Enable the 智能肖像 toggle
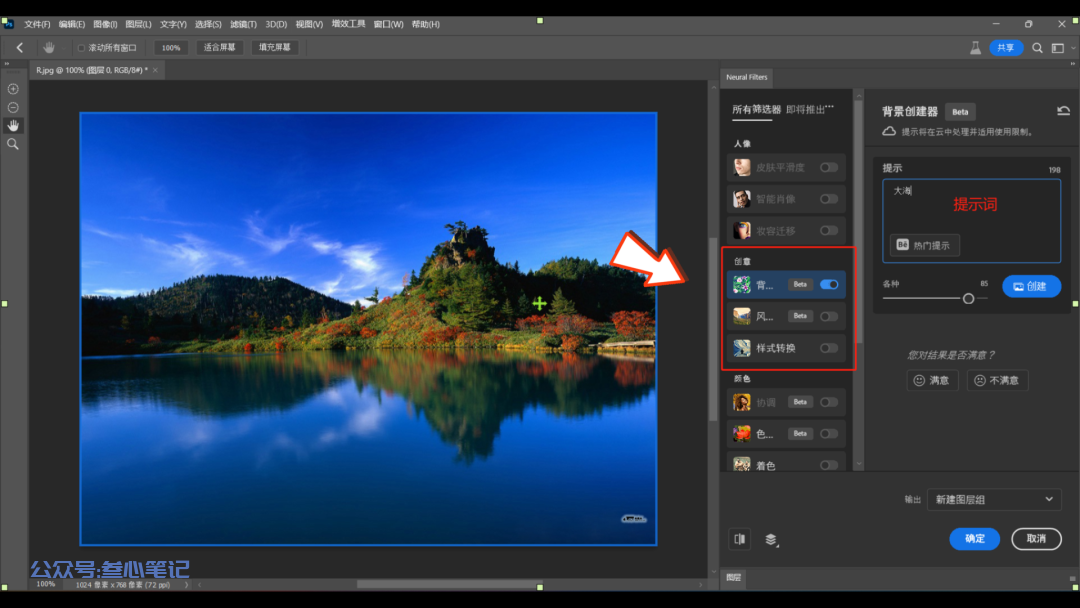This screenshot has height=608, width=1080. click(x=829, y=199)
